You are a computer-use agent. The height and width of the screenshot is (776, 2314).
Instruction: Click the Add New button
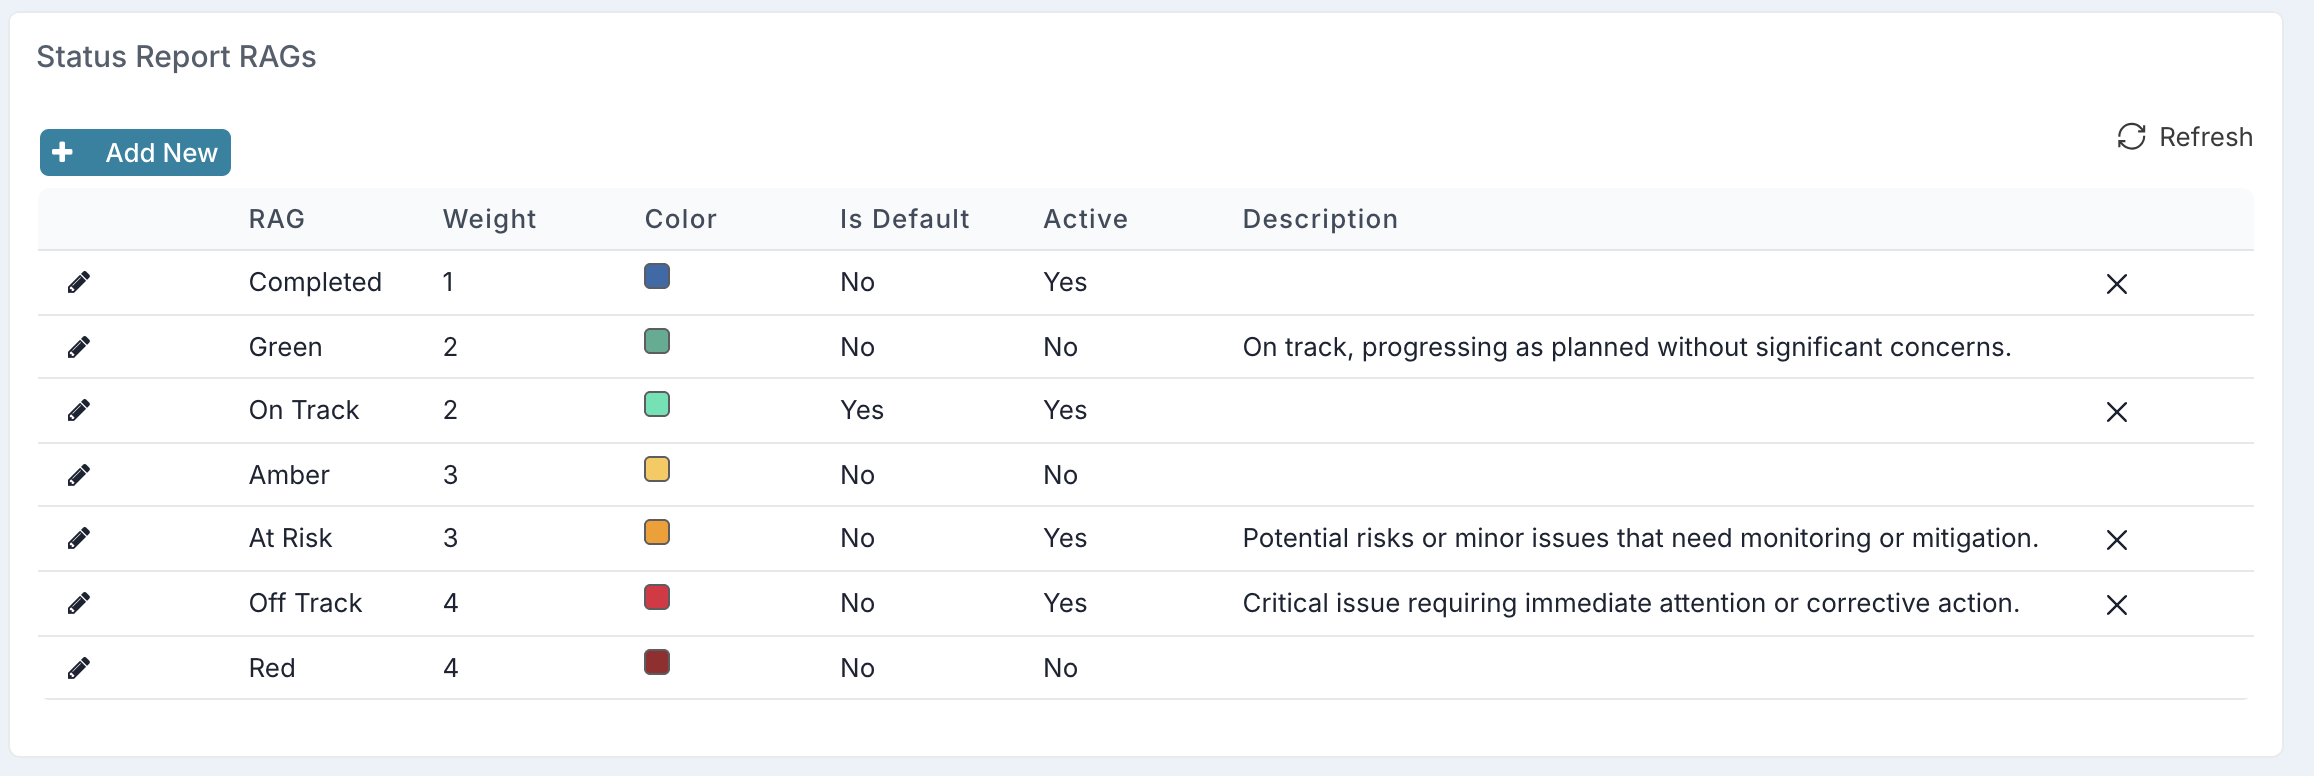[x=135, y=152]
